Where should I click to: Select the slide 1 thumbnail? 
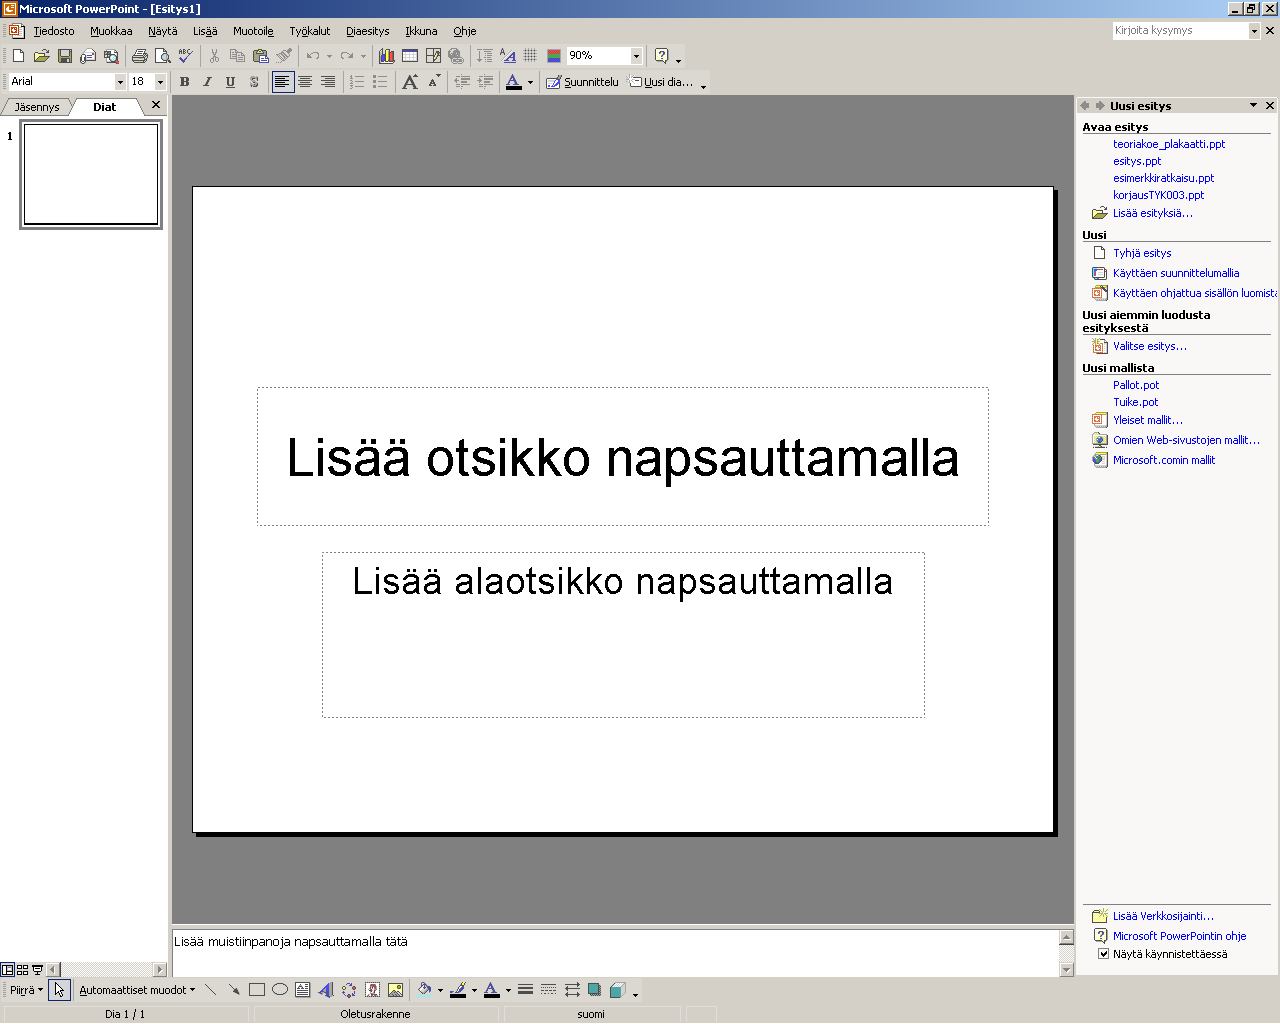[x=91, y=174]
